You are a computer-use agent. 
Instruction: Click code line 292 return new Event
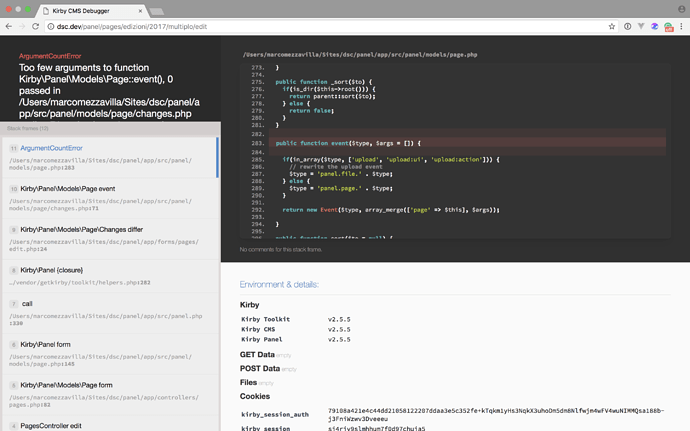click(x=391, y=210)
